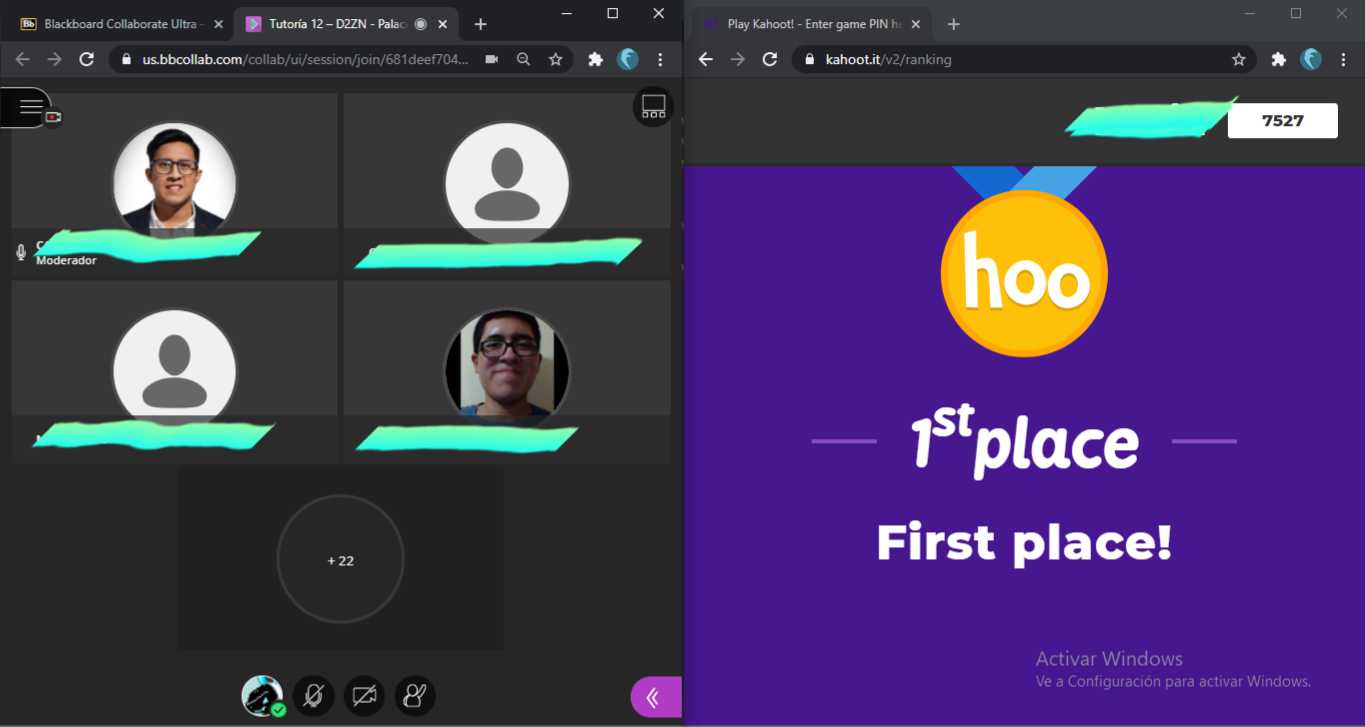Open the purple Collaborate panel expander
This screenshot has height=727, width=1365.
(656, 697)
